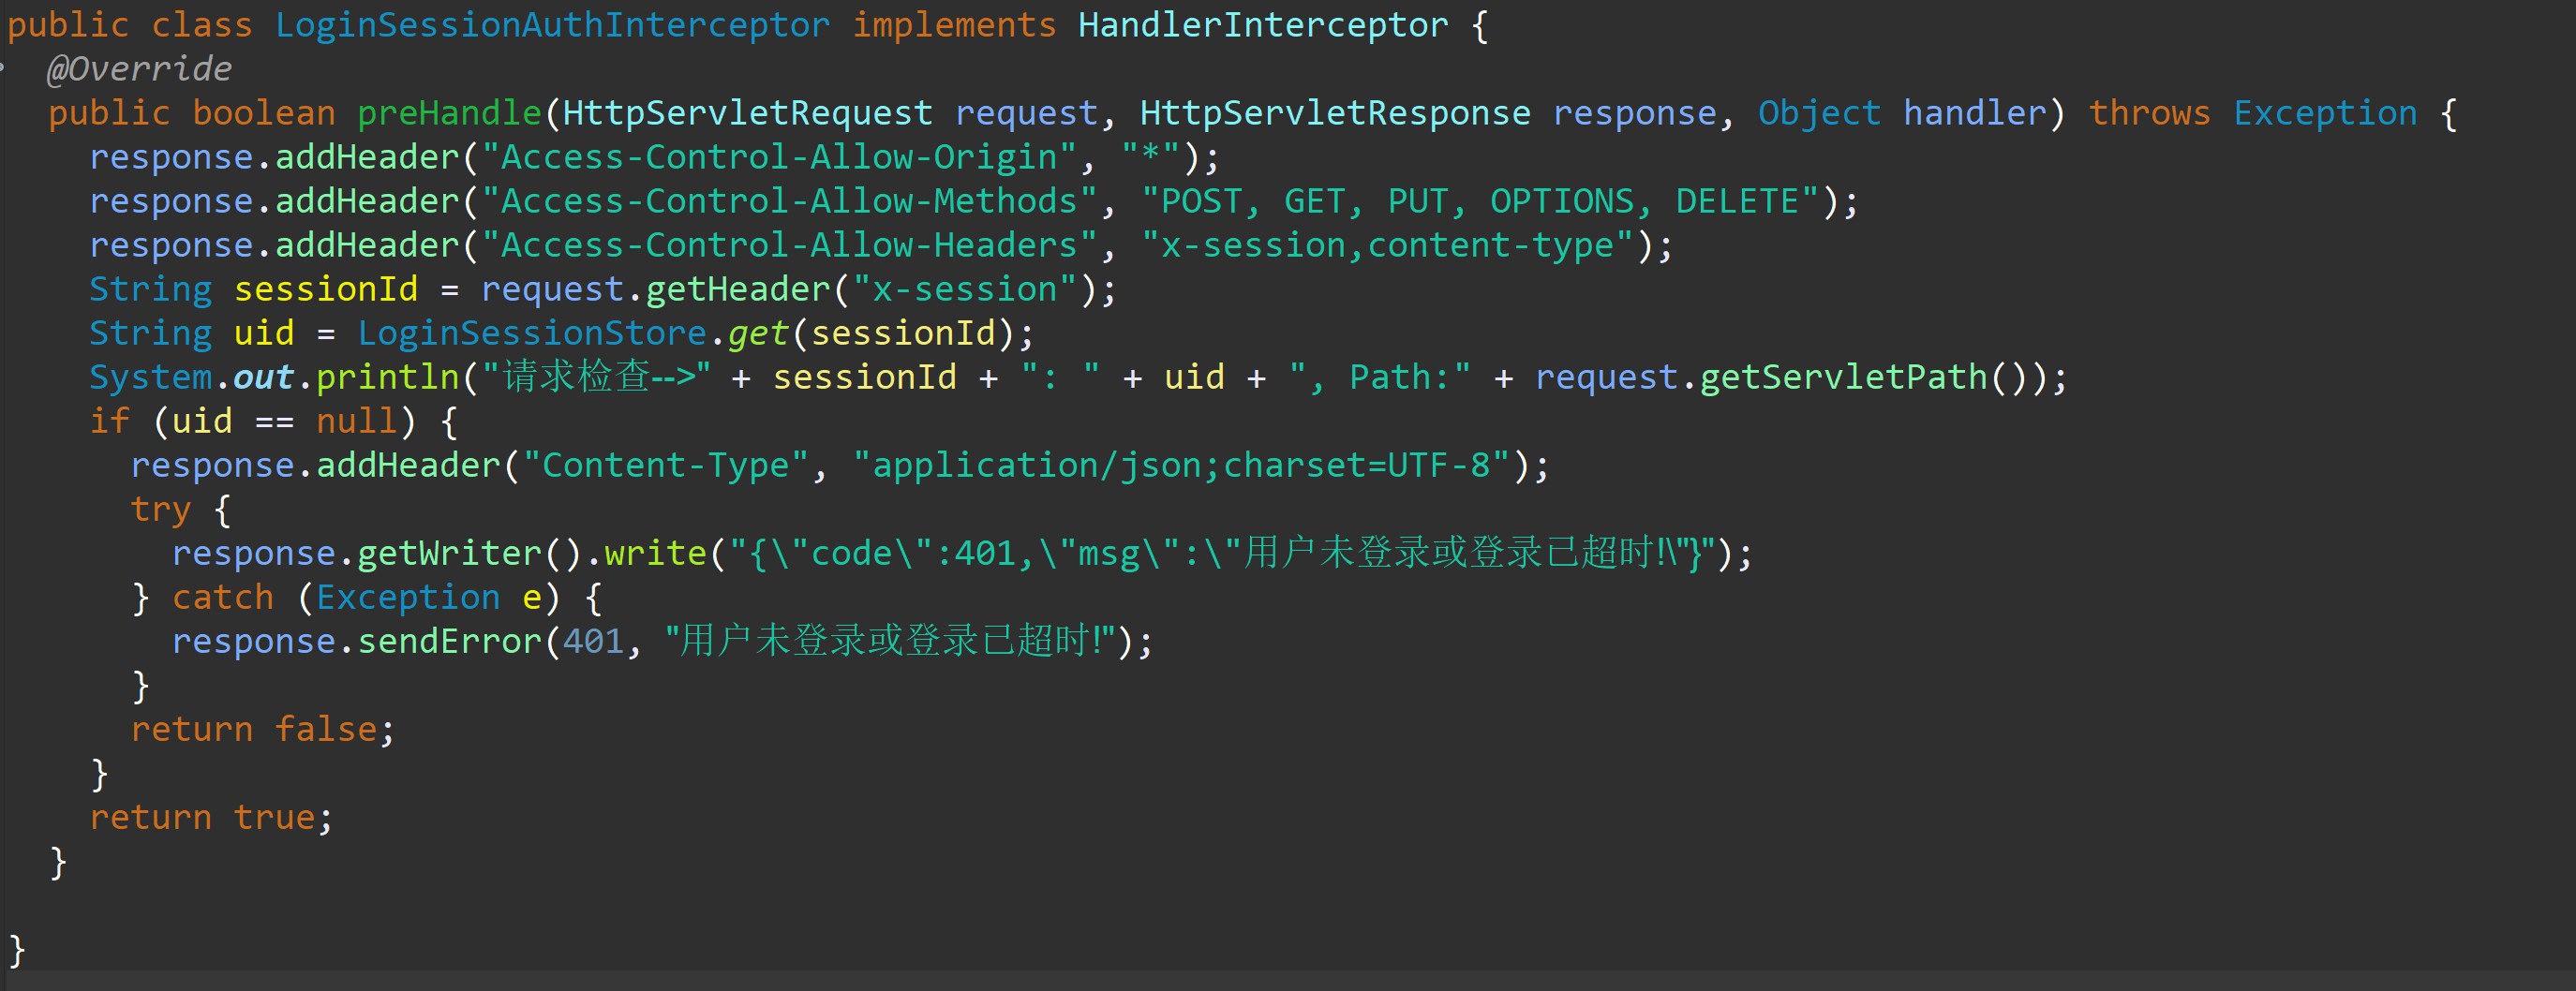Image resolution: width=2576 pixels, height=991 pixels.
Task: Click the "Access-Control-Allow-Origin" string
Action: coord(779,157)
